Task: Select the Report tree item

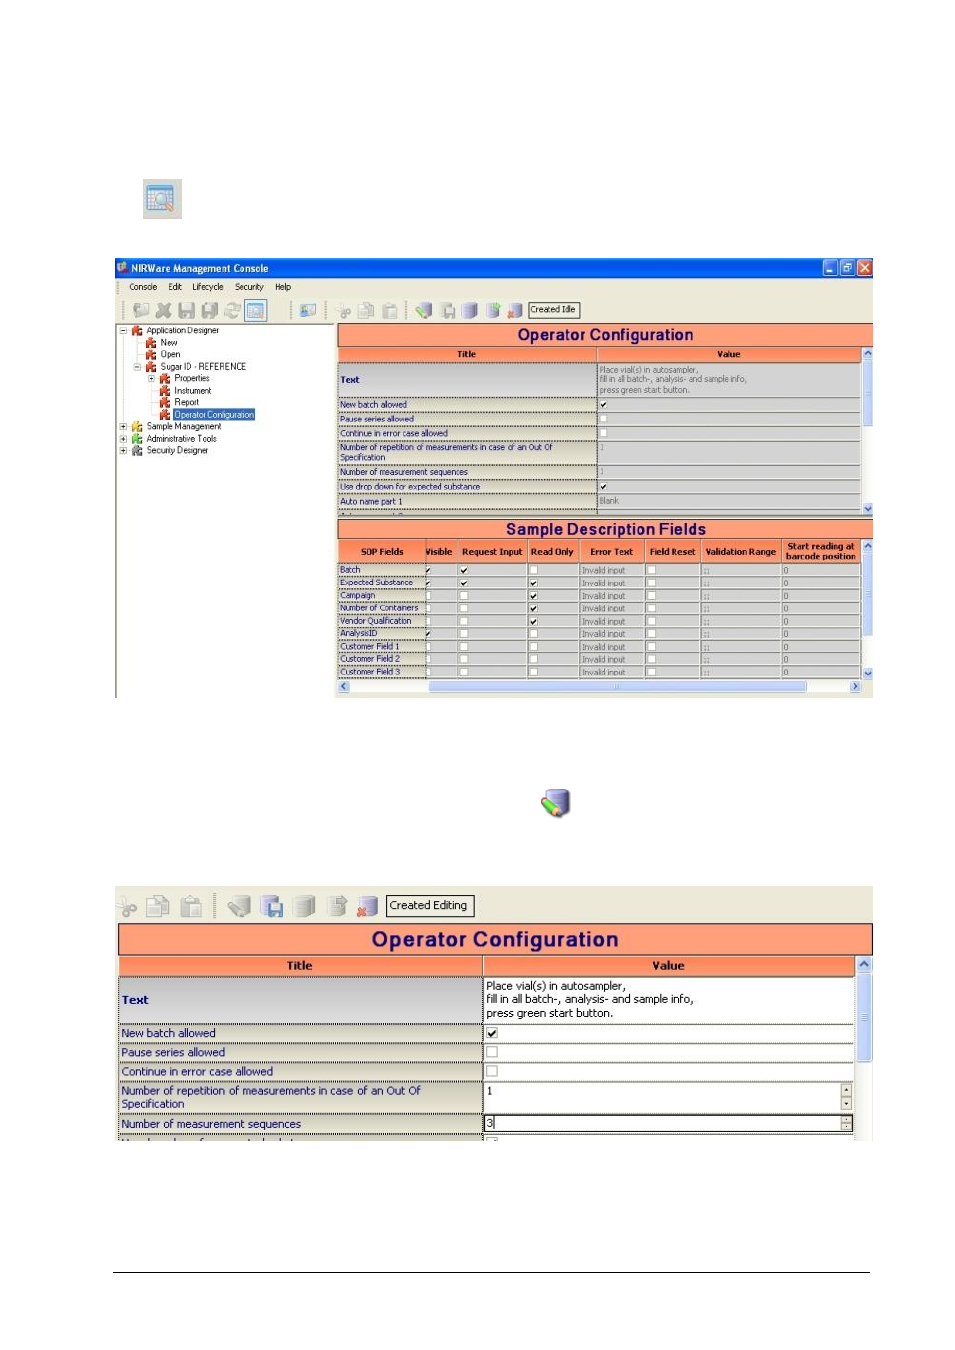Action: click(x=186, y=403)
